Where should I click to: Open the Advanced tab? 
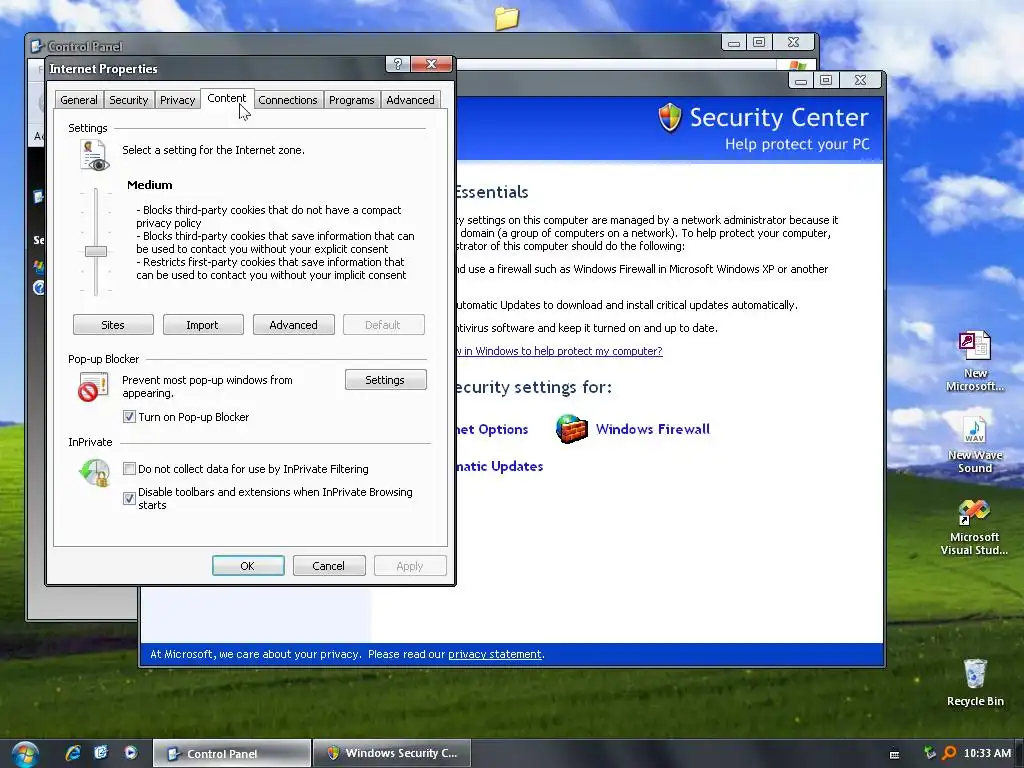(410, 100)
